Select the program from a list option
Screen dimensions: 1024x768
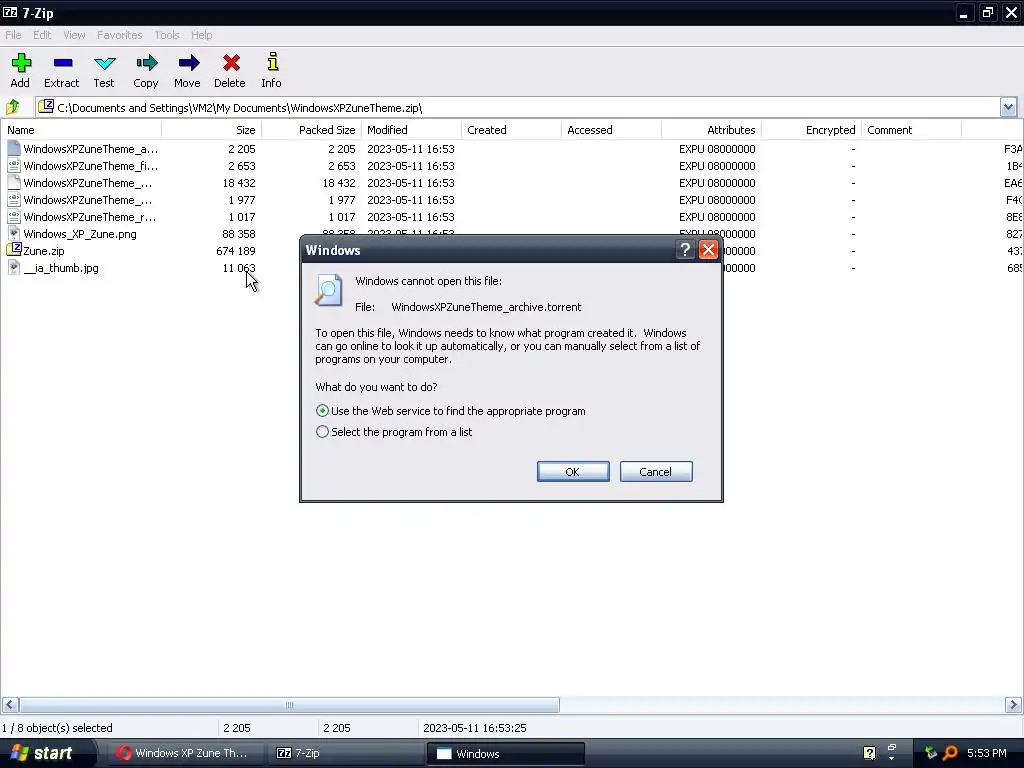(x=322, y=432)
